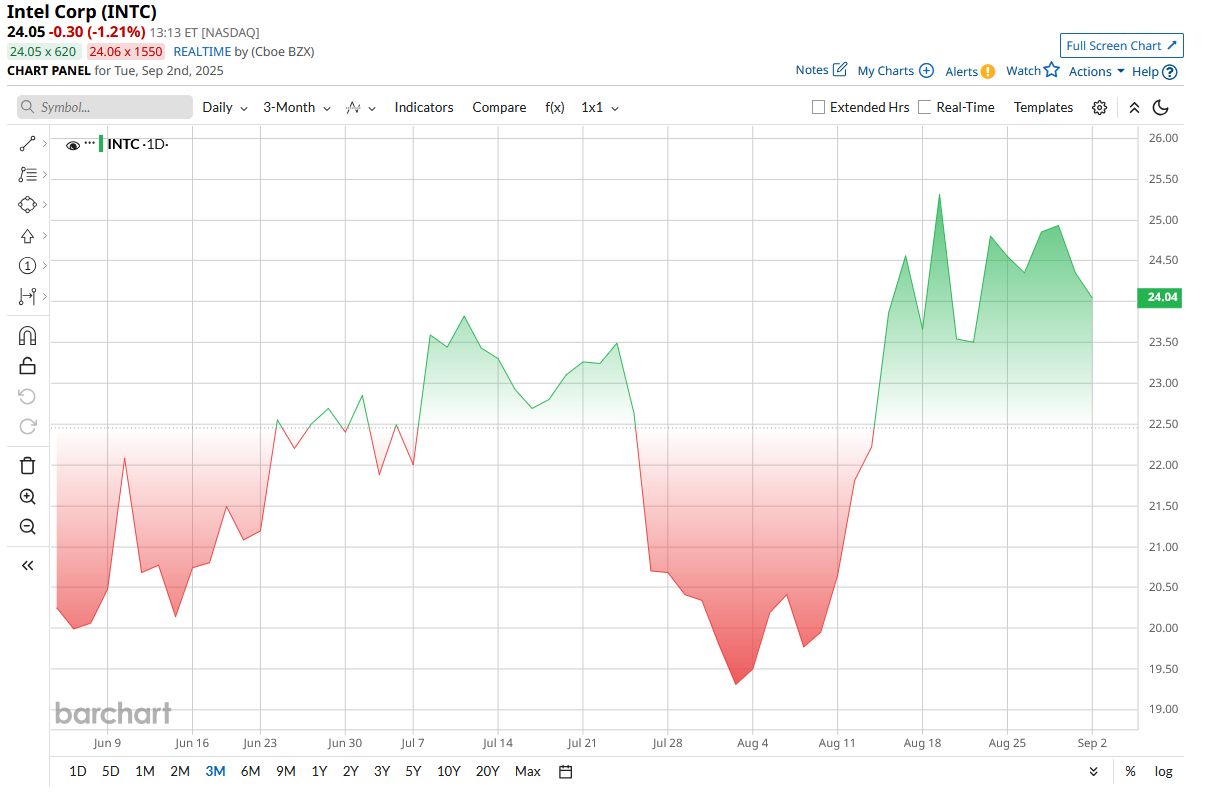This screenshot has width=1205, height=810.
Task: Open the 1x1 grid layout dropdown
Action: point(600,107)
